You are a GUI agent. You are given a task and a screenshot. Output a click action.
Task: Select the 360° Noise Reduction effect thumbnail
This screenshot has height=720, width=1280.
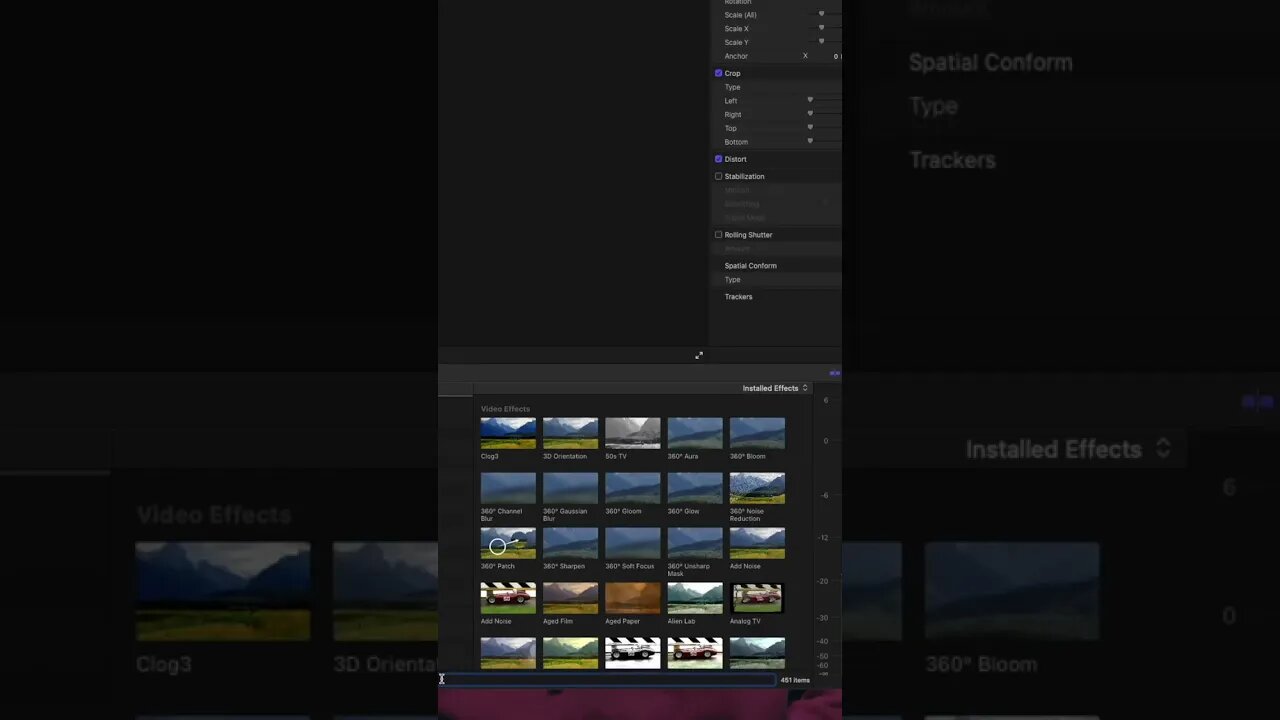pyautogui.click(x=757, y=488)
